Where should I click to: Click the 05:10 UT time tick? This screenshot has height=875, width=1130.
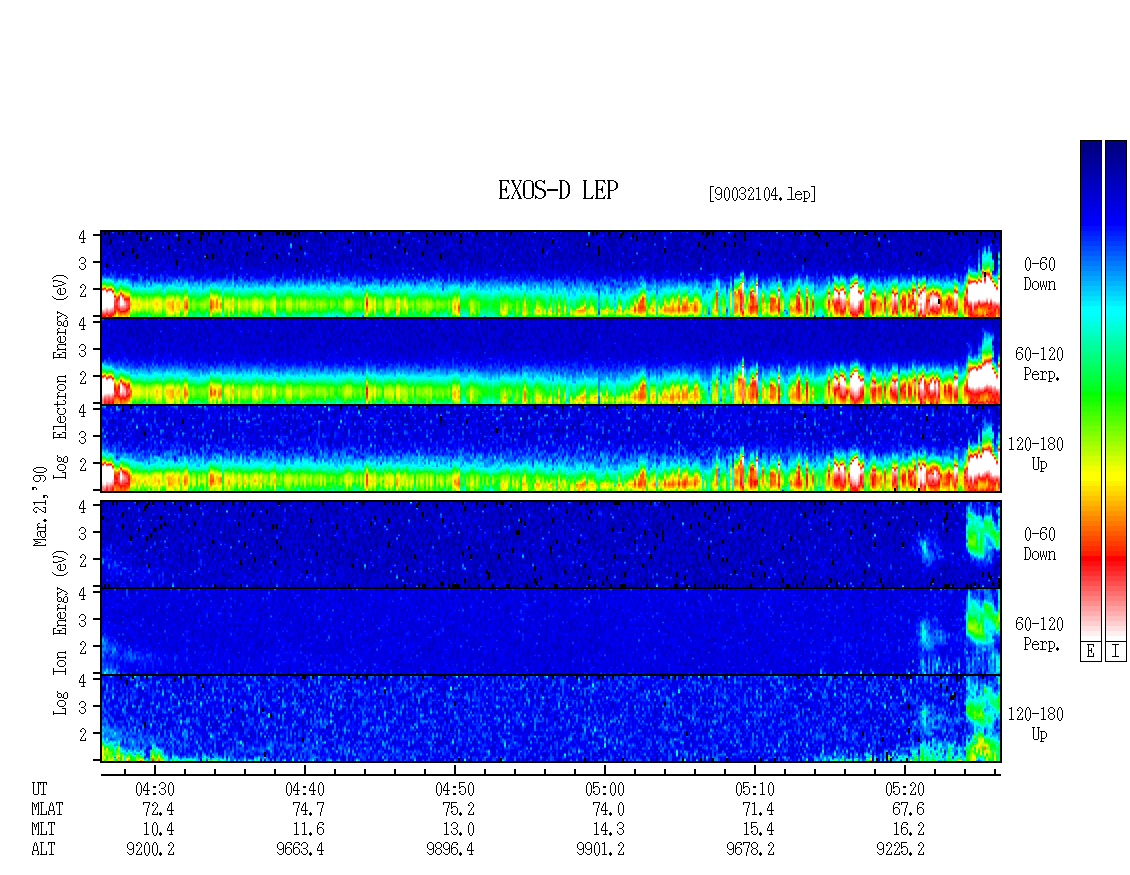[x=754, y=789]
